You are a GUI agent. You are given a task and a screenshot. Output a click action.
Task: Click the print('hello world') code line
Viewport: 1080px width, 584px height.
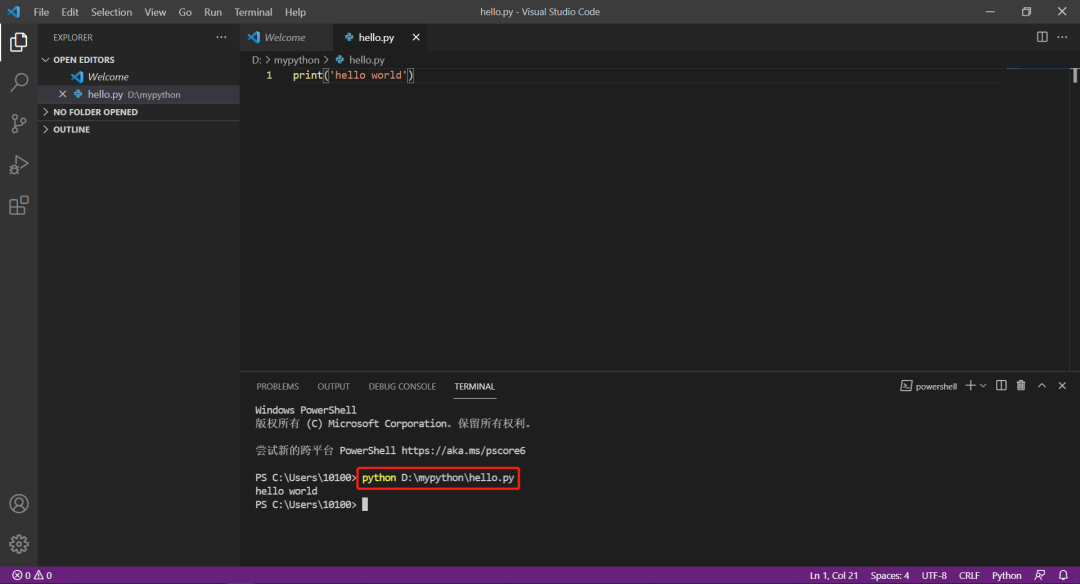(x=353, y=75)
